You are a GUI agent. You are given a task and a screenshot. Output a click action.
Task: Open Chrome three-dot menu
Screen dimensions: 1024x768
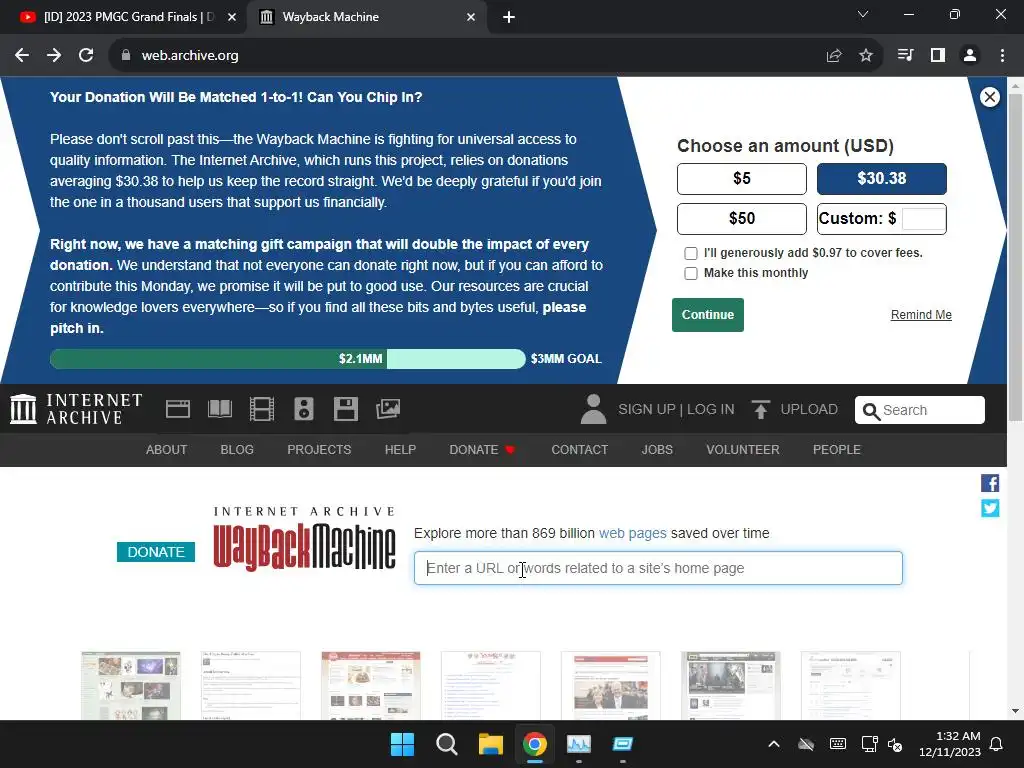click(x=1002, y=56)
